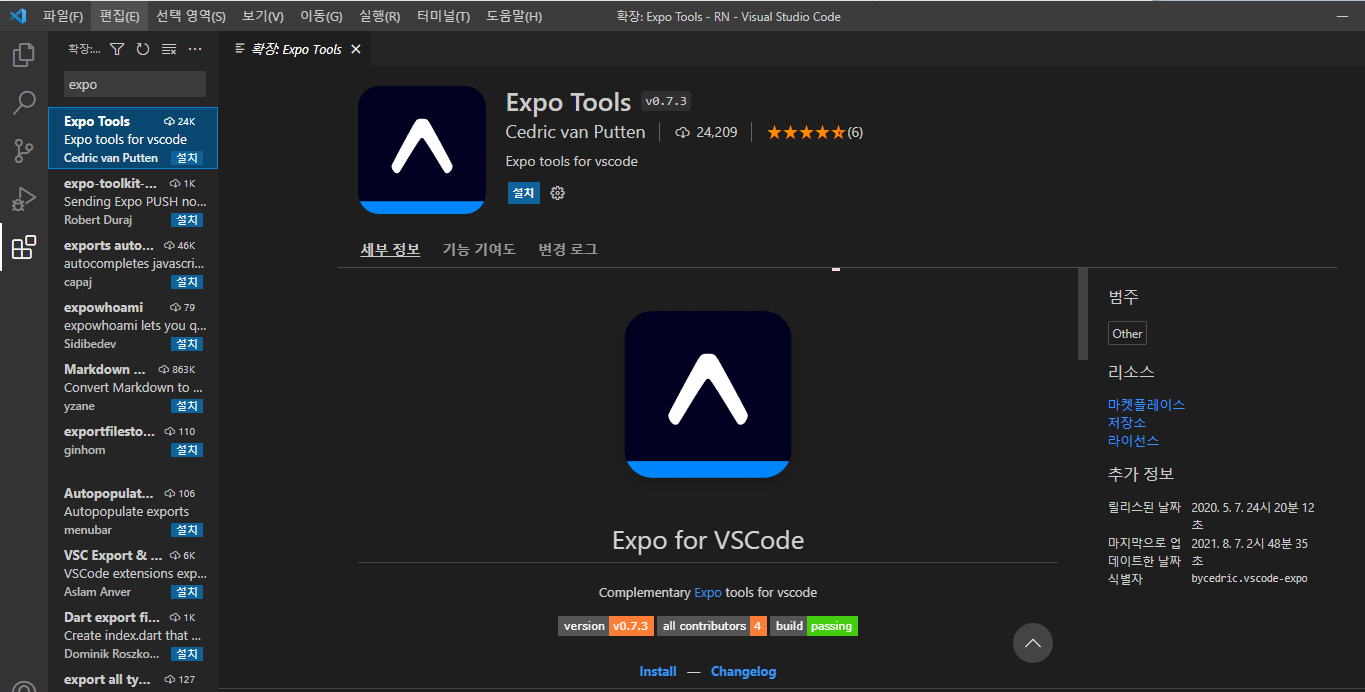1365x692 pixels.
Task: Click the Extensions icon in activity bar
Action: tap(24, 247)
